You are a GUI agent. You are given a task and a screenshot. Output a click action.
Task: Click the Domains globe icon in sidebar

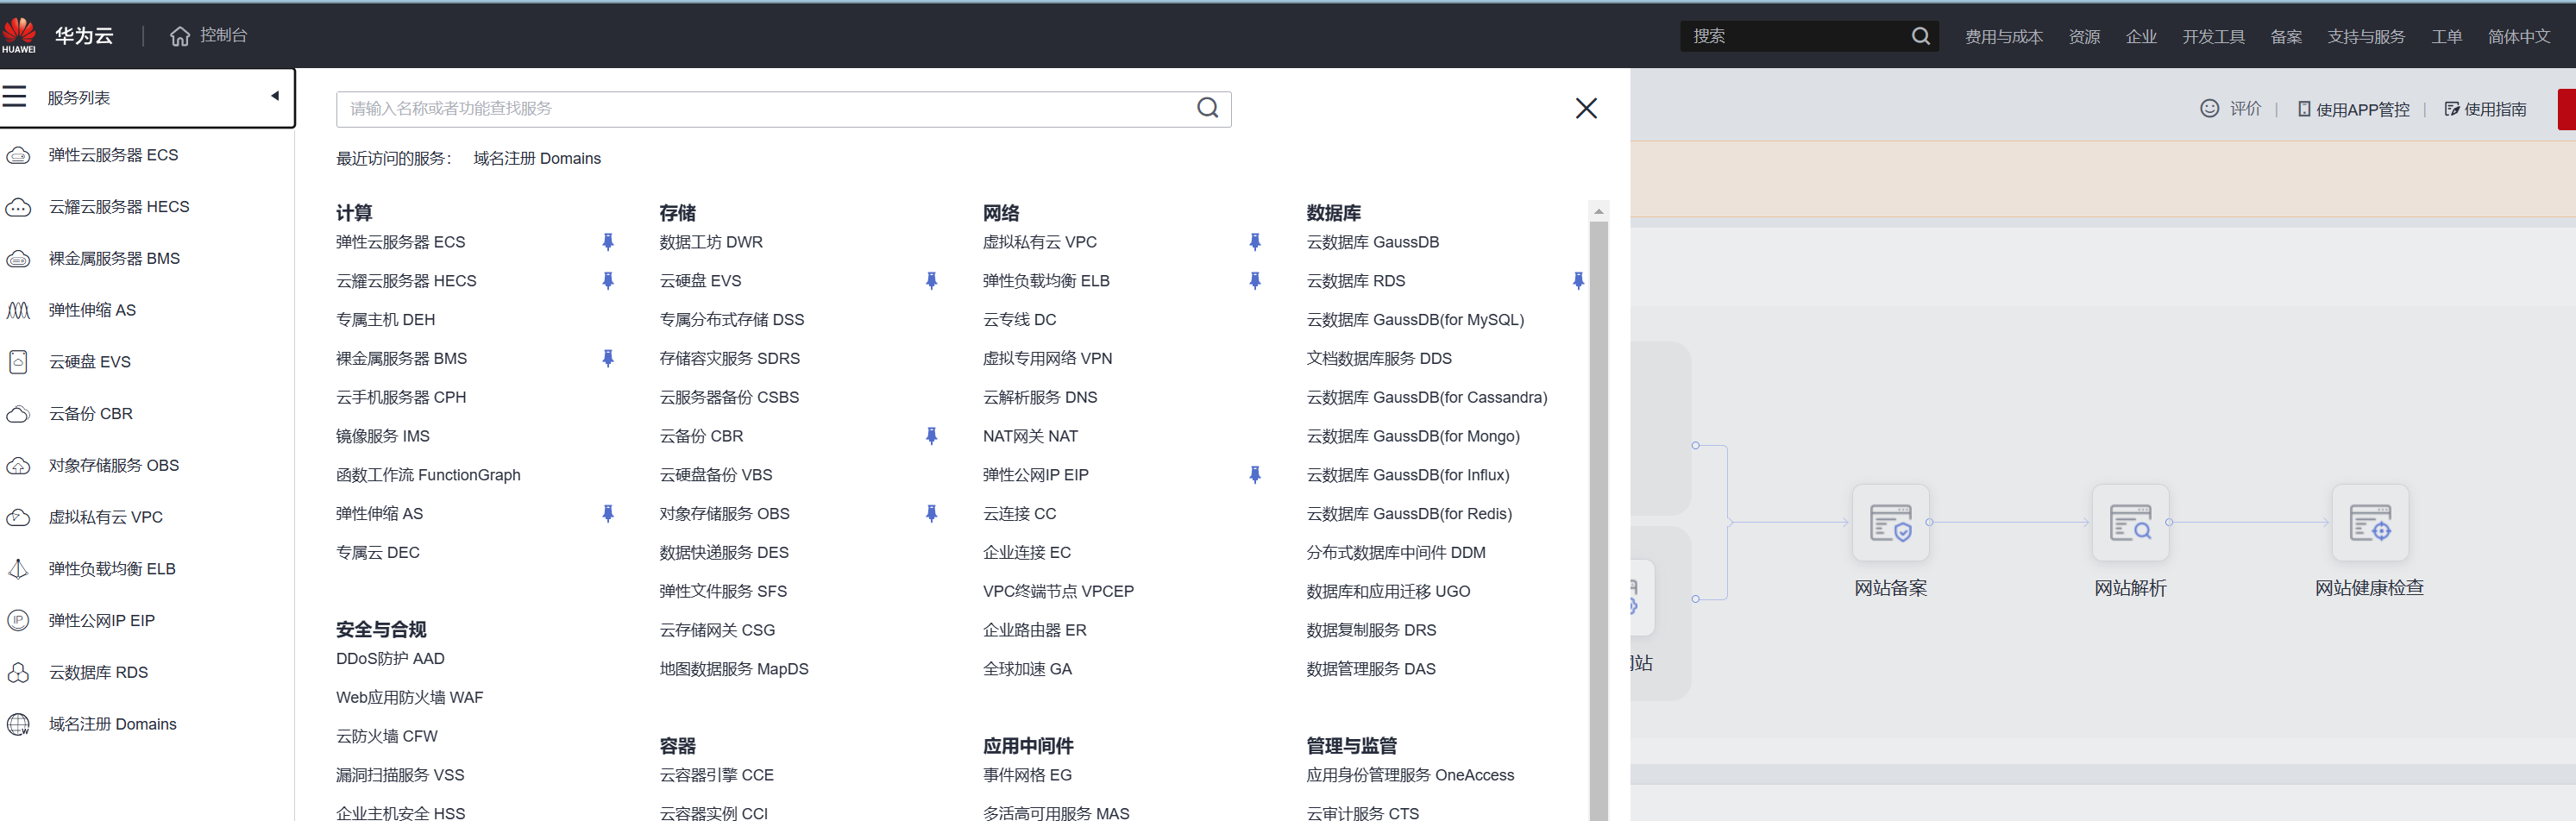18,724
